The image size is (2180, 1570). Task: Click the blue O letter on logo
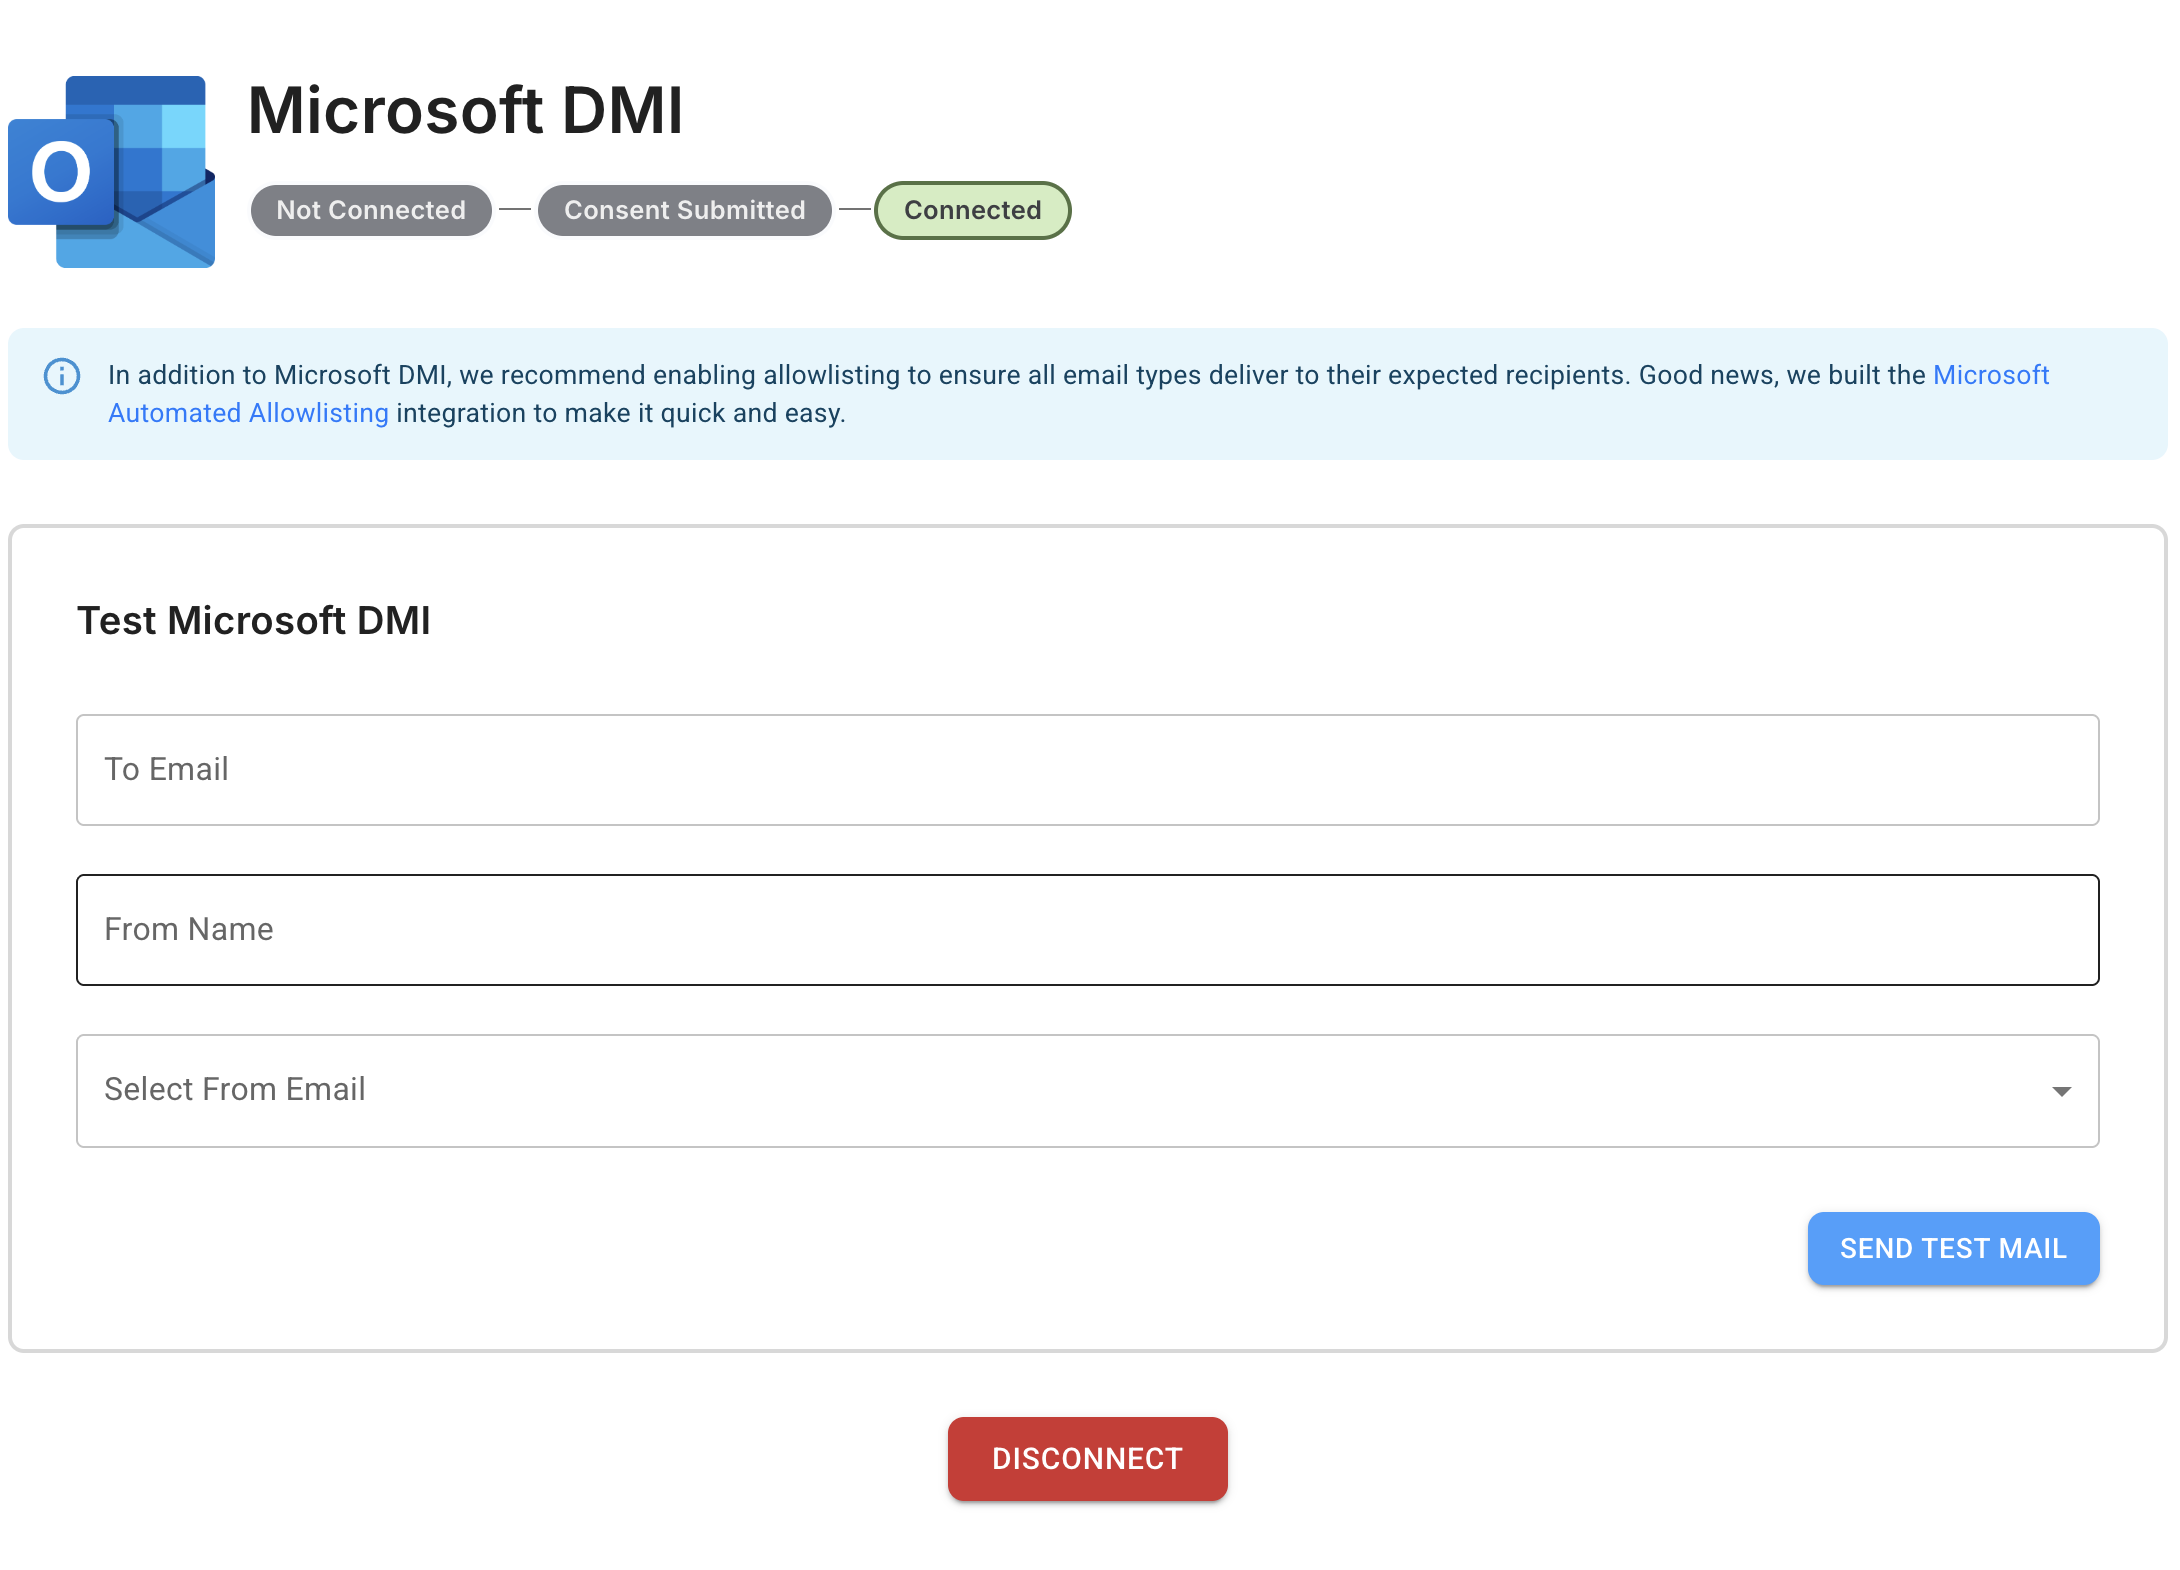(x=61, y=172)
